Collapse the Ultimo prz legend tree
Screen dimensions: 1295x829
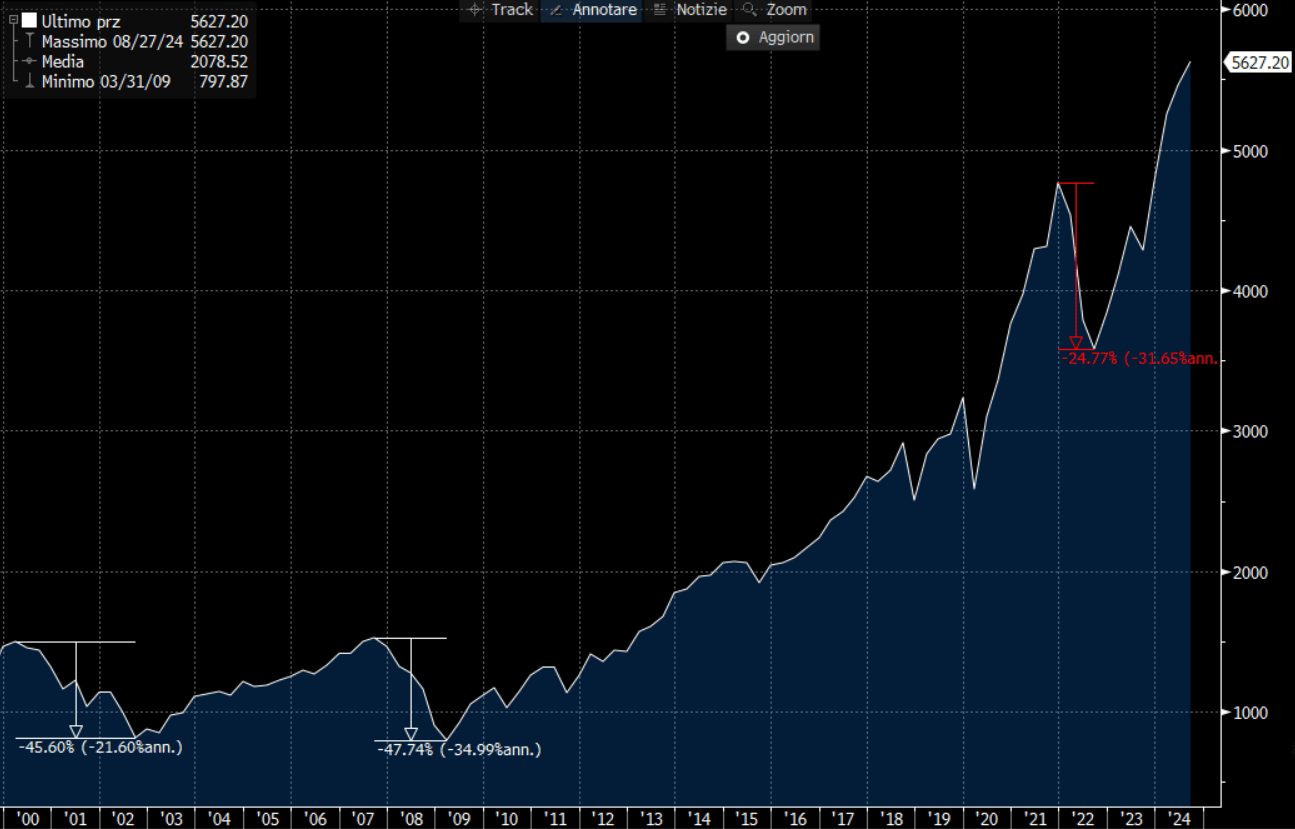click(x=12, y=20)
